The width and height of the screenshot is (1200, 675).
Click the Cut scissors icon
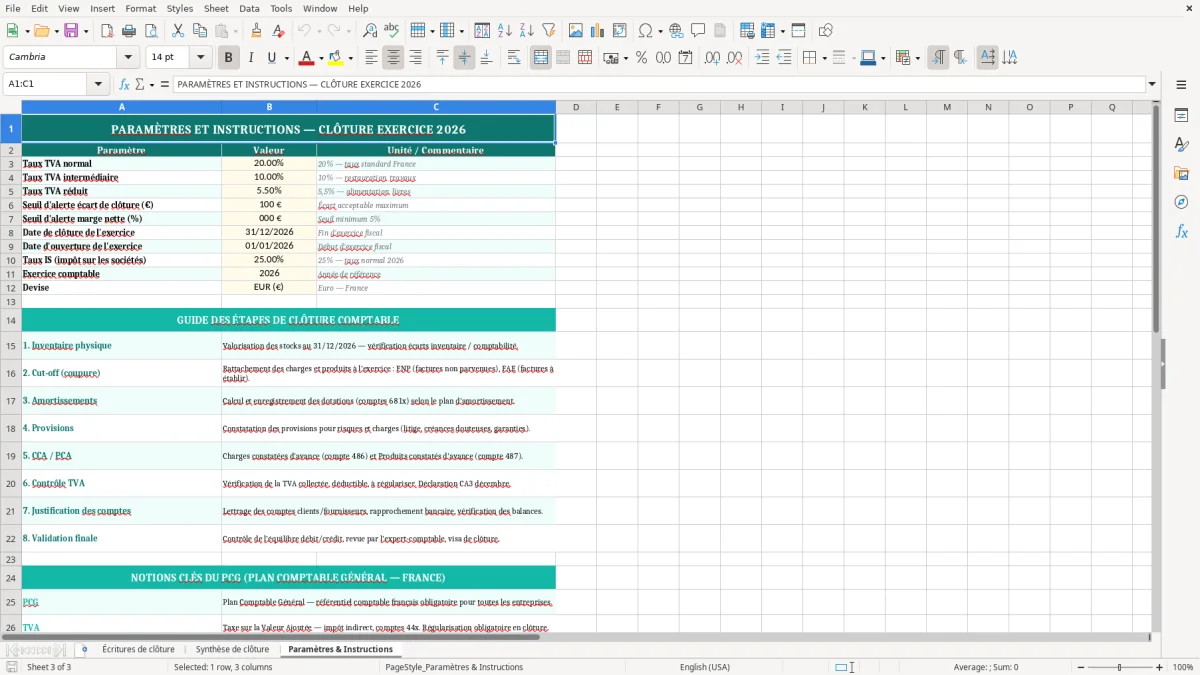(178, 31)
